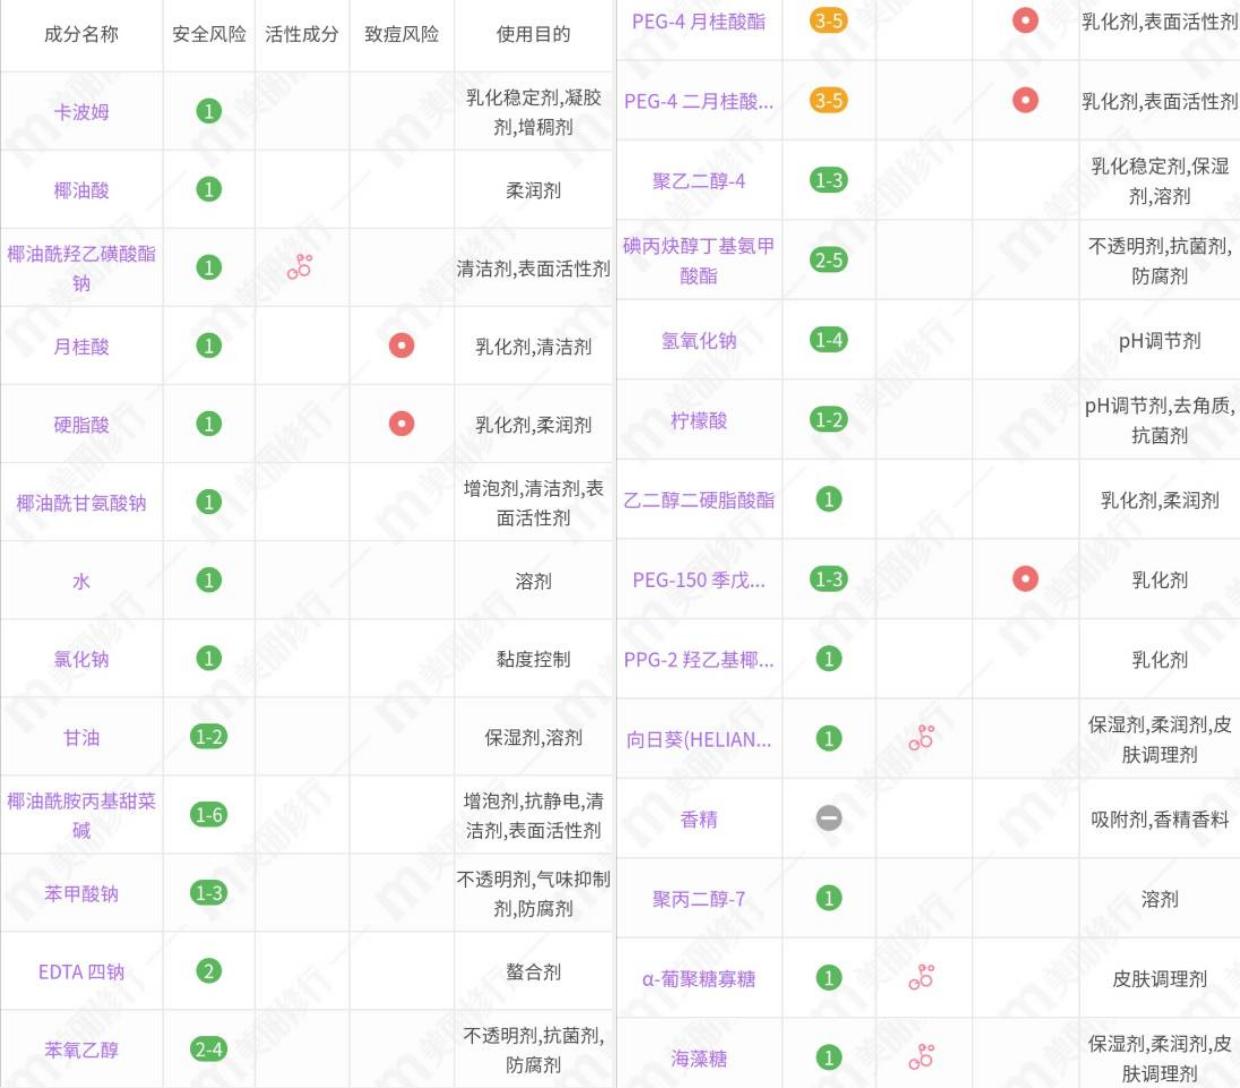This screenshot has width=1240, height=1088.
Task: Open the 卡波姆 ingredient link
Action: (x=81, y=112)
